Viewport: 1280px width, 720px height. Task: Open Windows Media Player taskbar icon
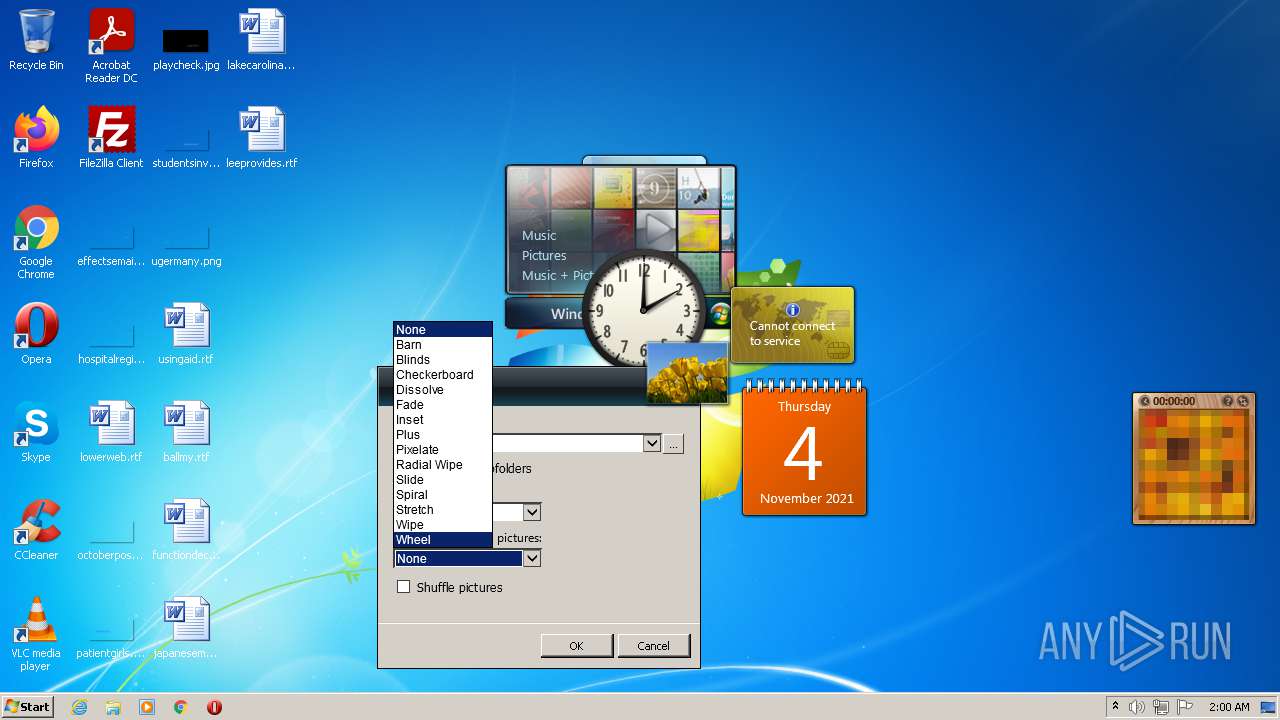[147, 707]
